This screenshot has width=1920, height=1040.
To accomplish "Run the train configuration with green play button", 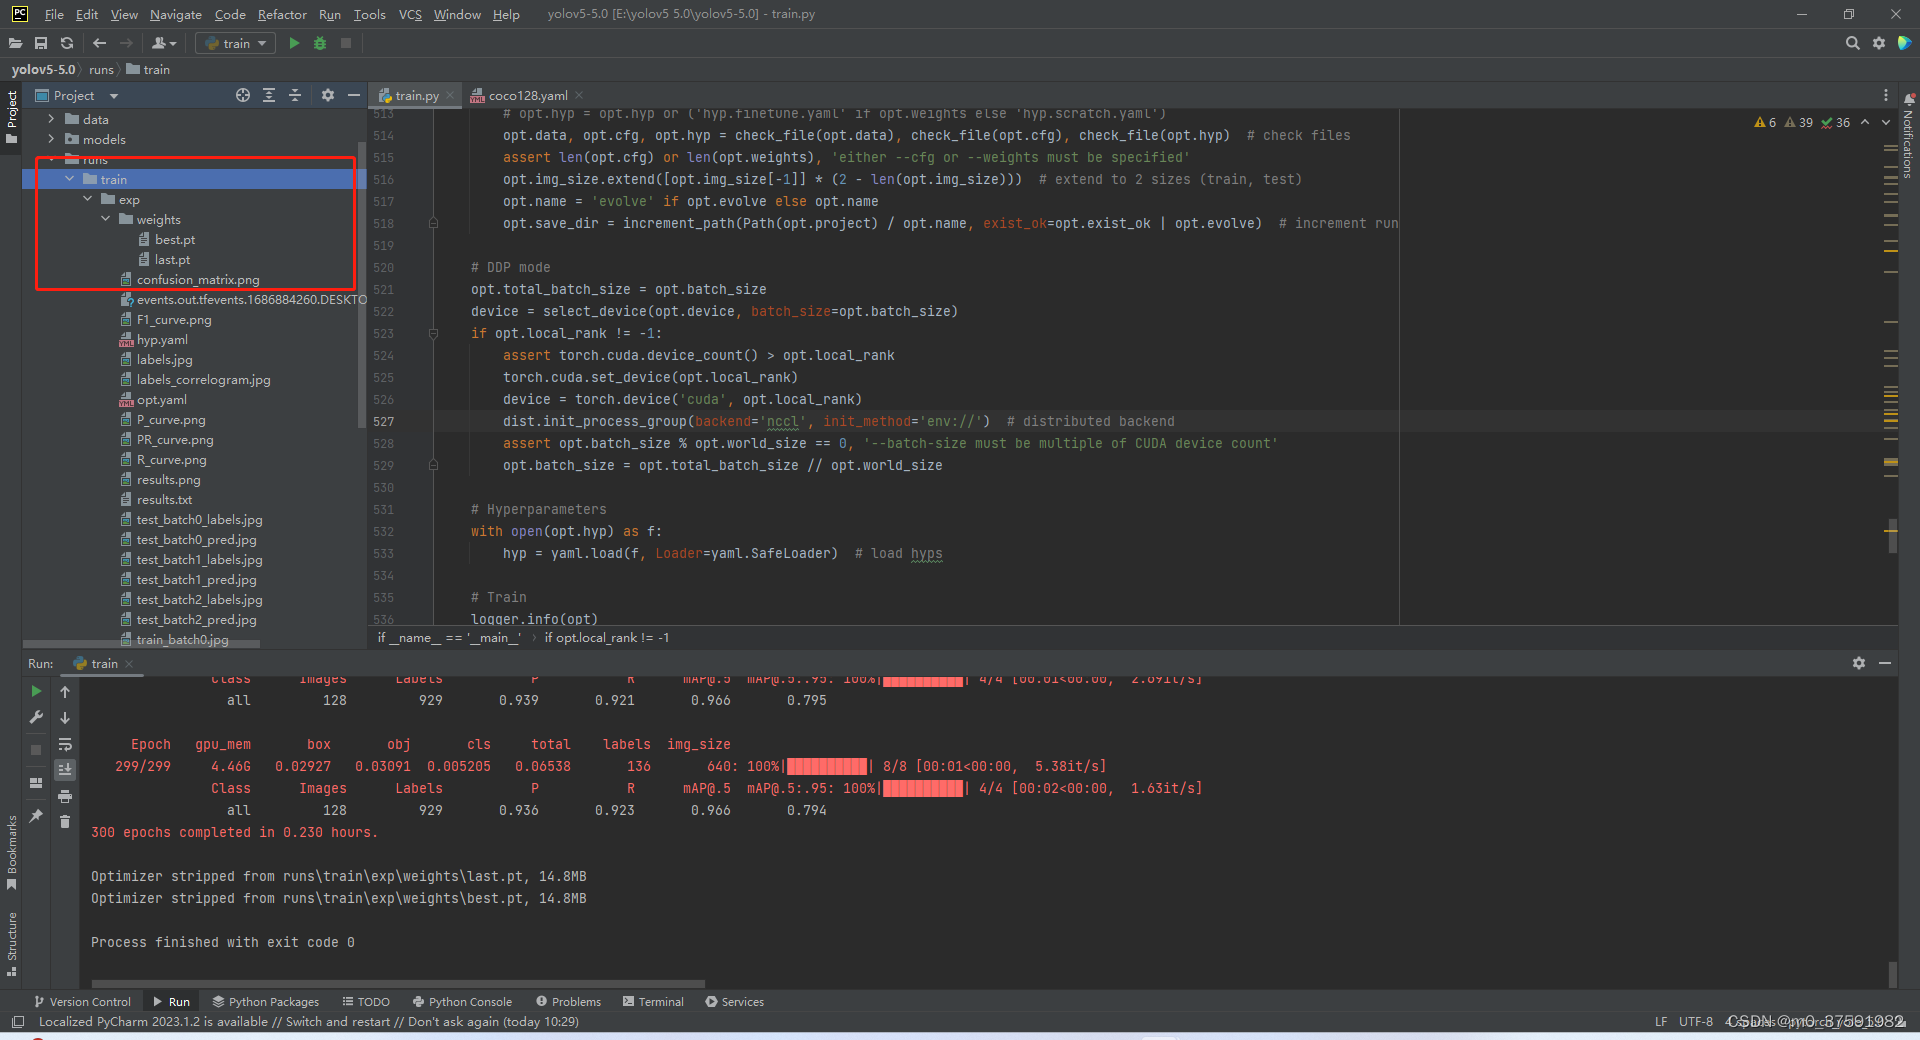I will click(294, 43).
